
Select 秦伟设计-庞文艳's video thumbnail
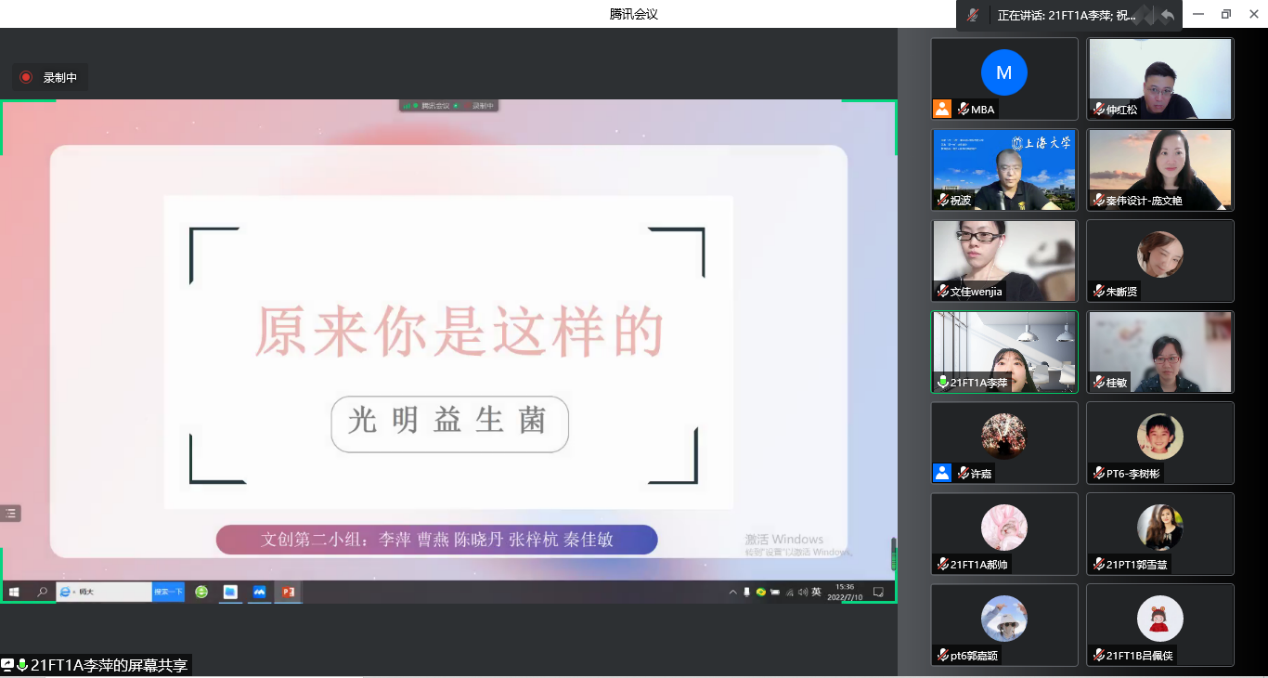(x=1160, y=170)
